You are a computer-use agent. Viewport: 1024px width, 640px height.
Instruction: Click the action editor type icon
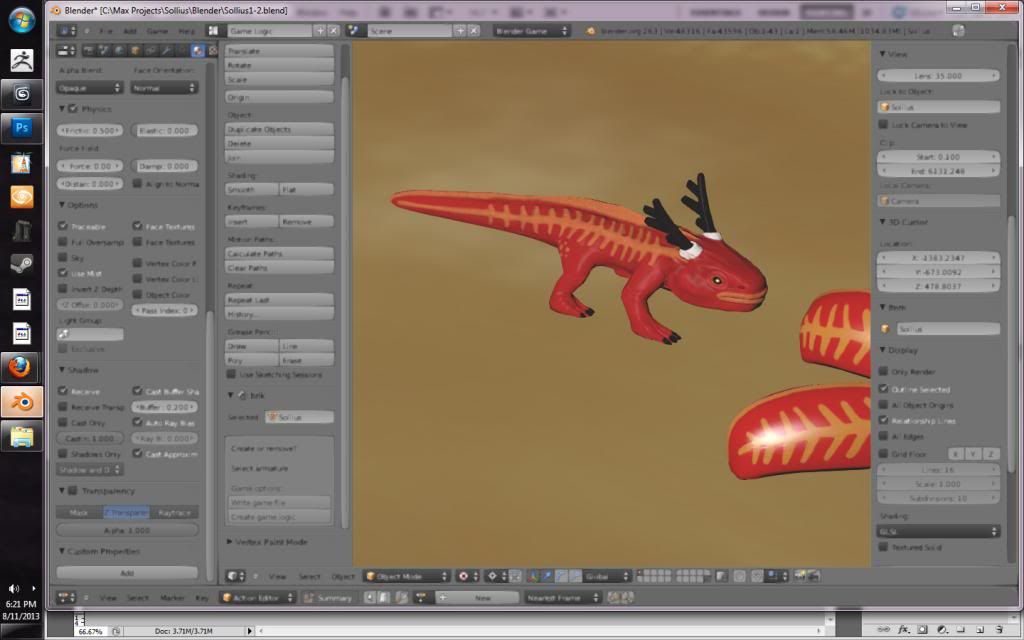[x=67, y=597]
